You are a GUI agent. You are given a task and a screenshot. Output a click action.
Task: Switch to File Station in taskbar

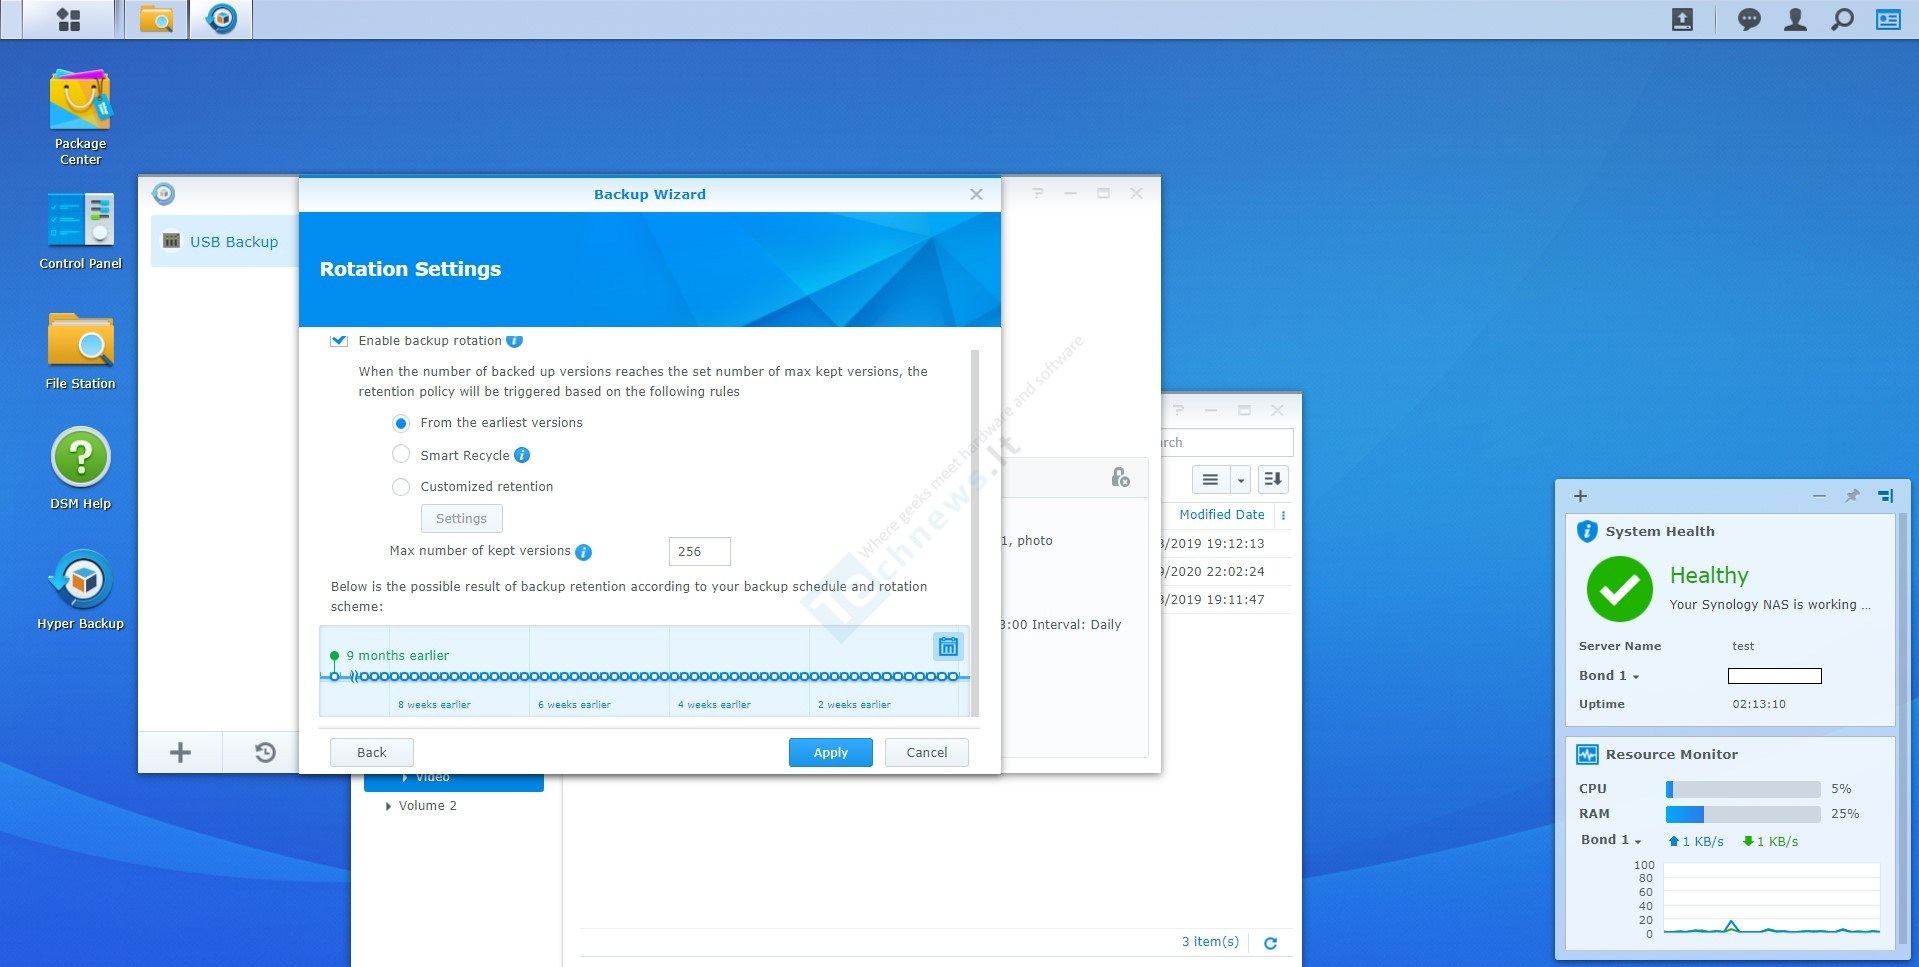pyautogui.click(x=156, y=19)
